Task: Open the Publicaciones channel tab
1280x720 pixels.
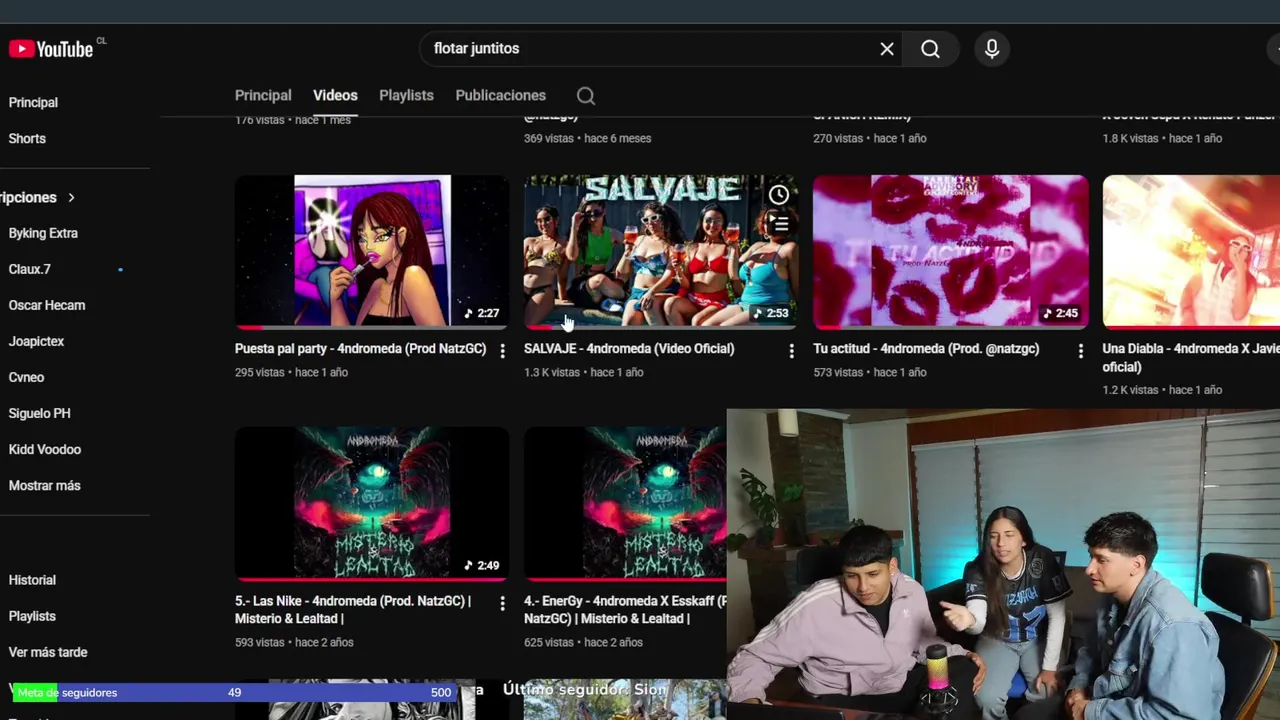Action: pos(500,95)
